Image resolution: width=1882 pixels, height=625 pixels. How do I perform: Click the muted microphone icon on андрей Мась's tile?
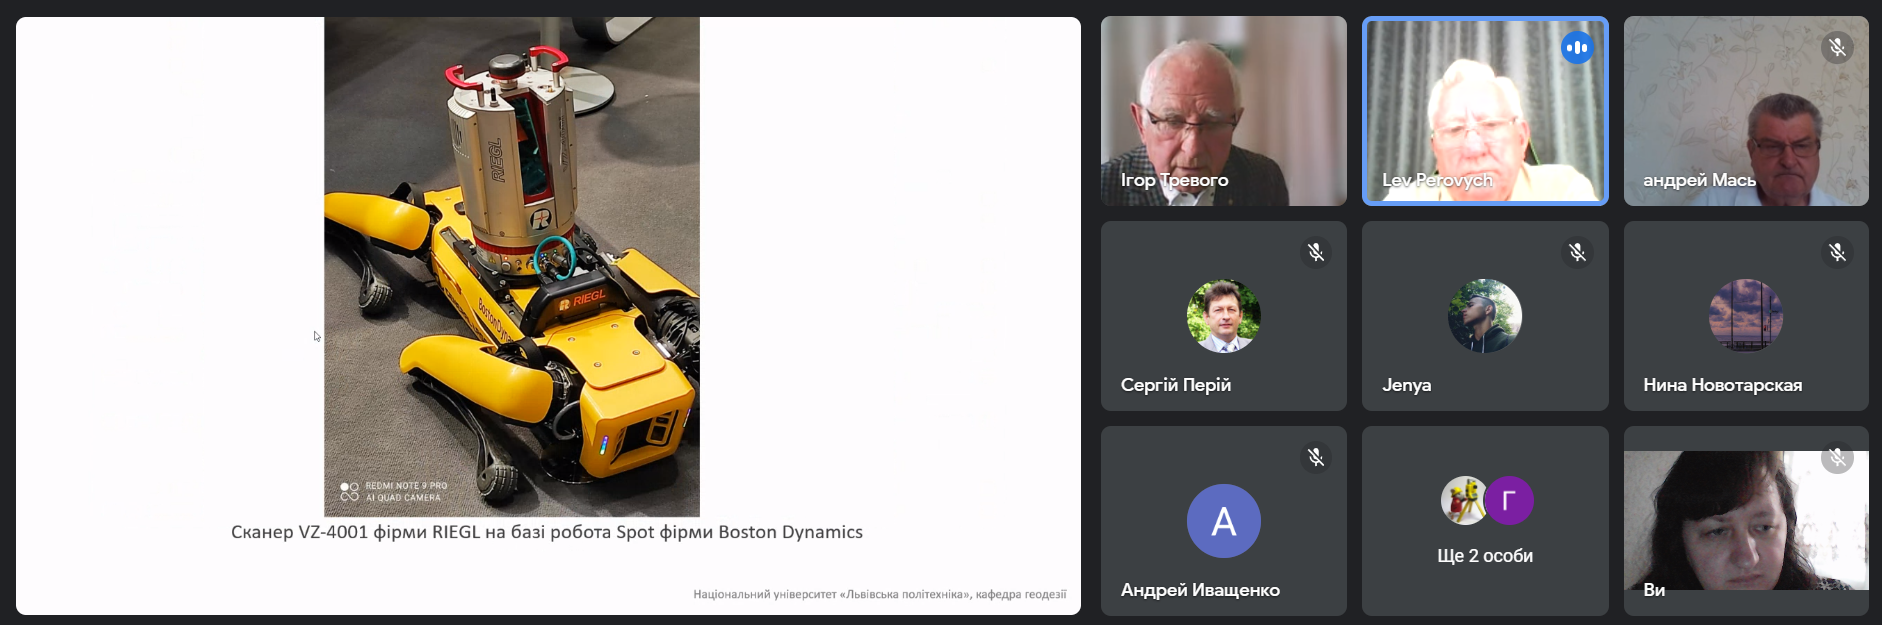tap(1837, 47)
